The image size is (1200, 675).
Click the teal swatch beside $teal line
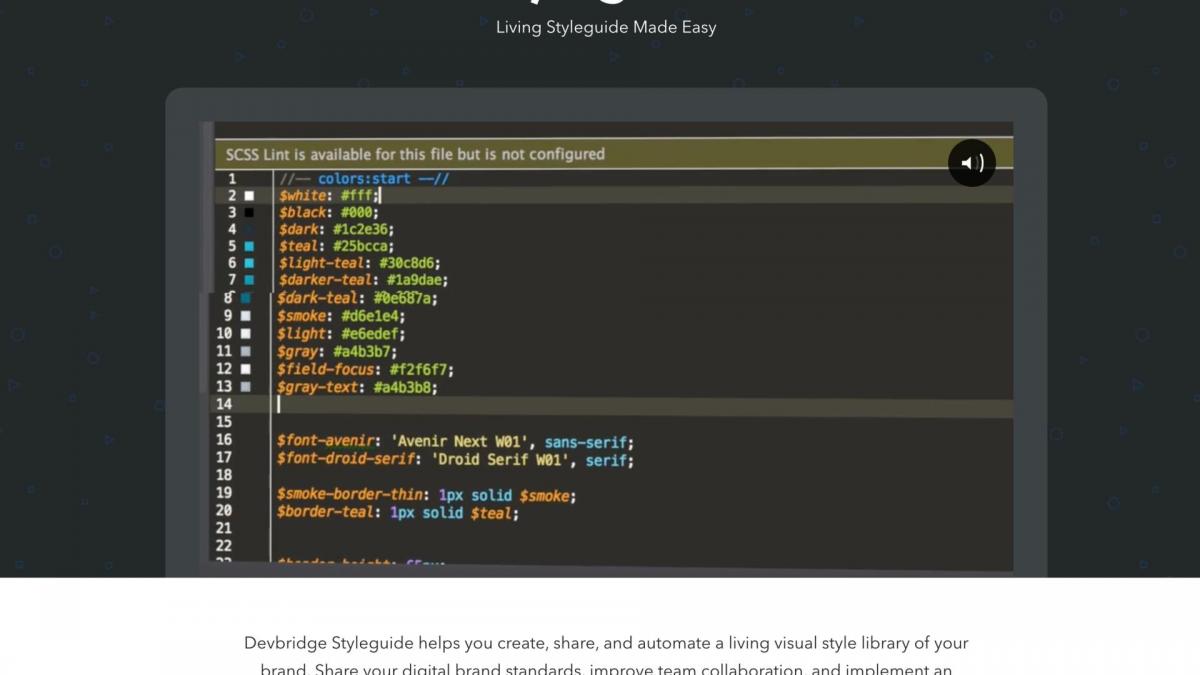(x=249, y=246)
